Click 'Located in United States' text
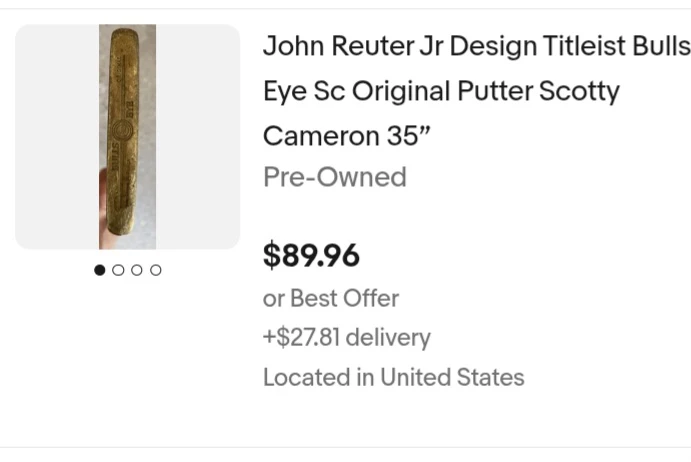 tap(394, 377)
